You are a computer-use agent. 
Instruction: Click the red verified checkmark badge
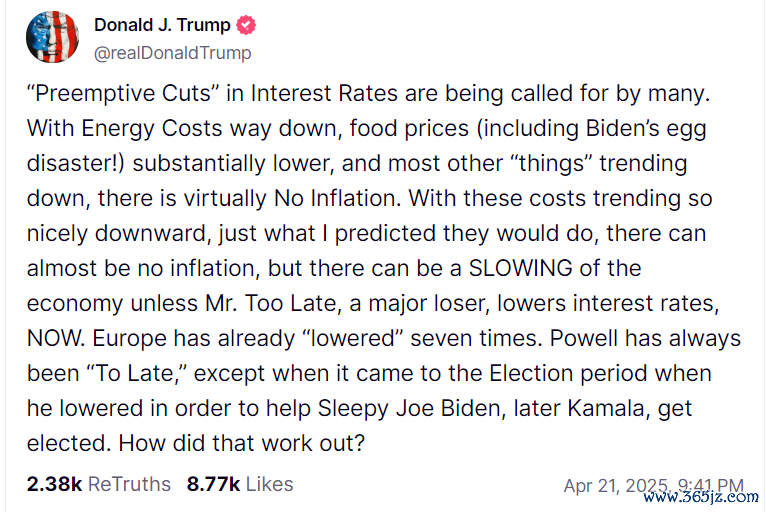tap(246, 25)
